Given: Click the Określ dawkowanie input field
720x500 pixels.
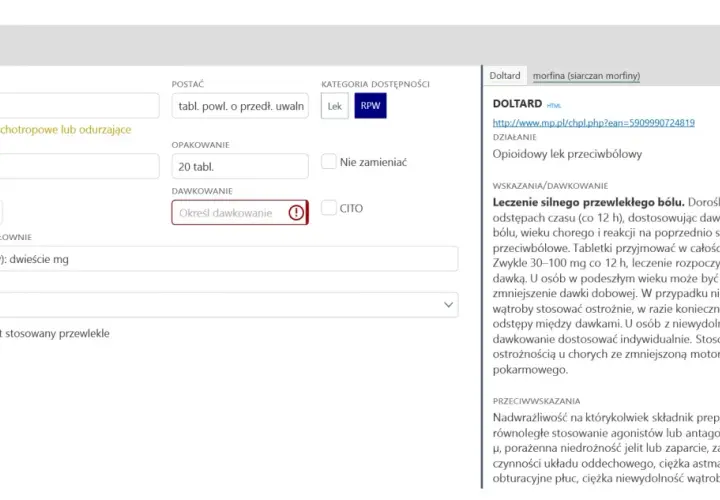Looking at the screenshot, I should coord(240,213).
